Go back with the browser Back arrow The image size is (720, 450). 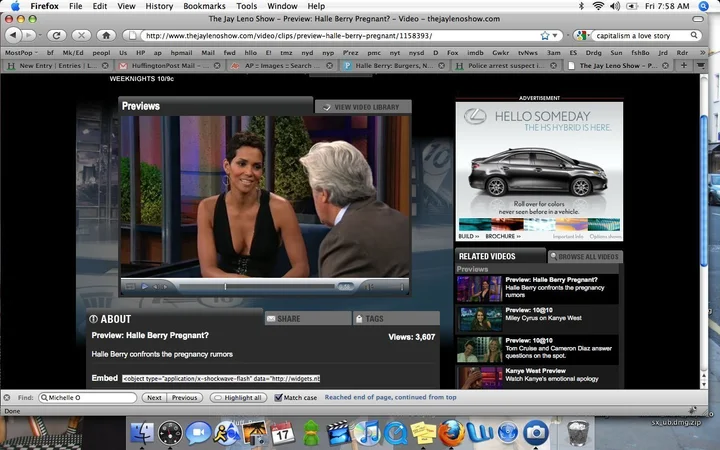pos(13,35)
